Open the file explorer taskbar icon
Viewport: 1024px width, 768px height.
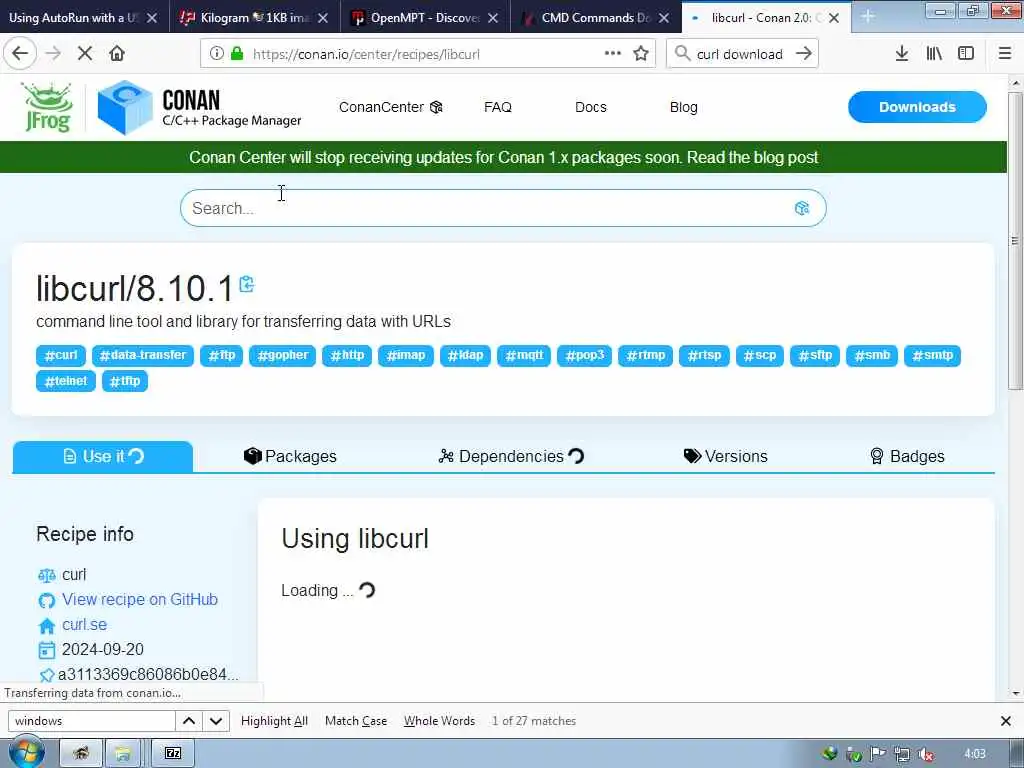click(123, 753)
